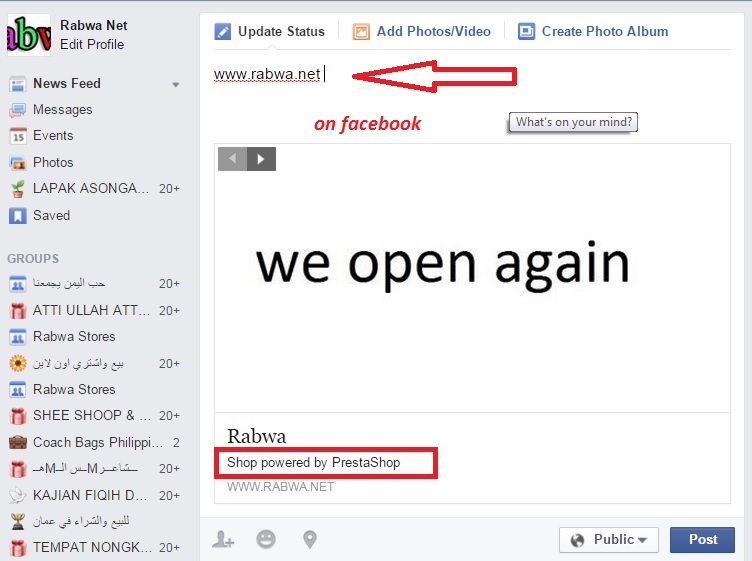Publish the status with Post button
This screenshot has height=561, width=752.
702,540
